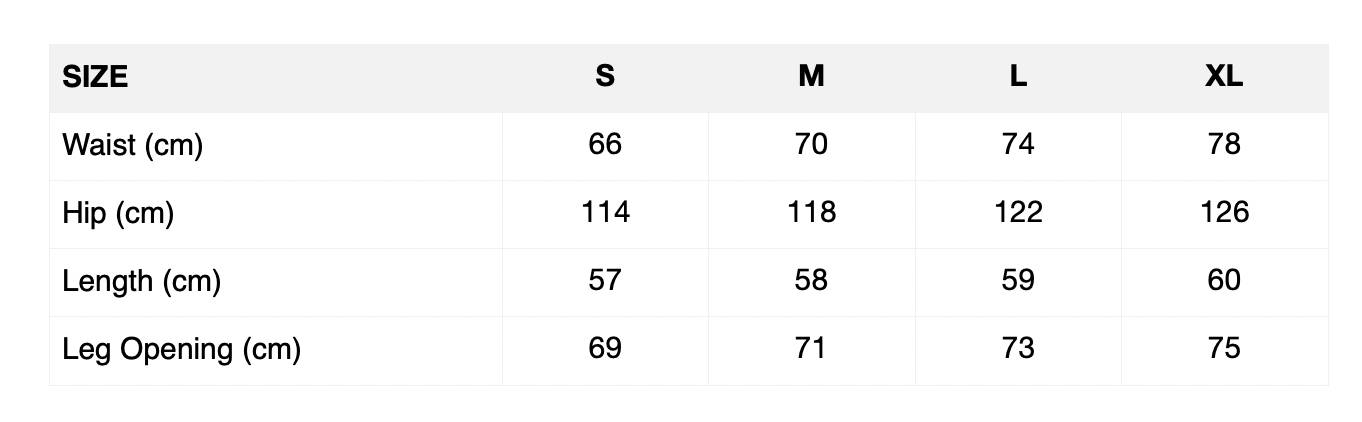Click the Leg Opening (cm) row label

pos(181,349)
